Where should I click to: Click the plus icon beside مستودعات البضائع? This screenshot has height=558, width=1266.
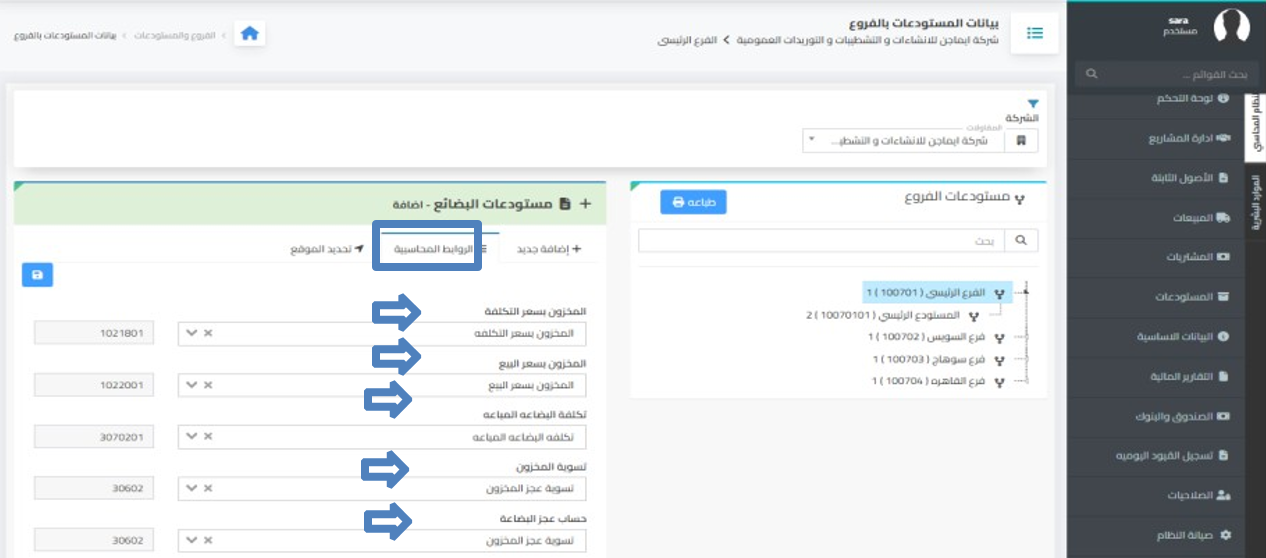click(585, 203)
